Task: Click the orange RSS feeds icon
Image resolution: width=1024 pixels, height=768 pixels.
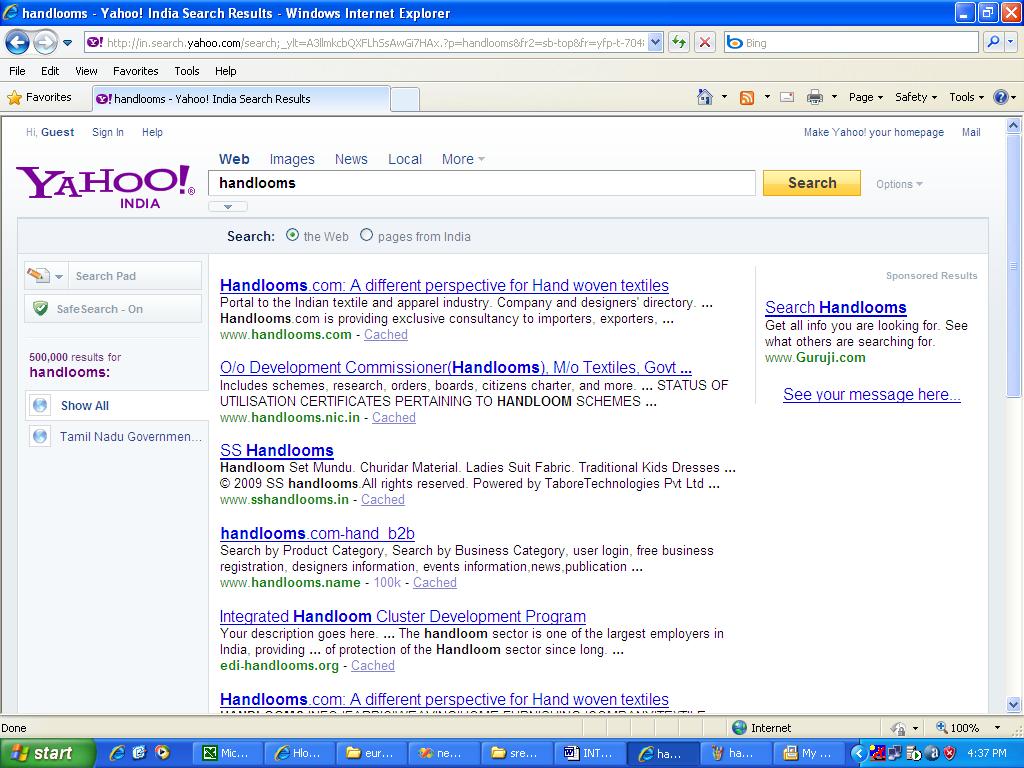Action: [747, 97]
